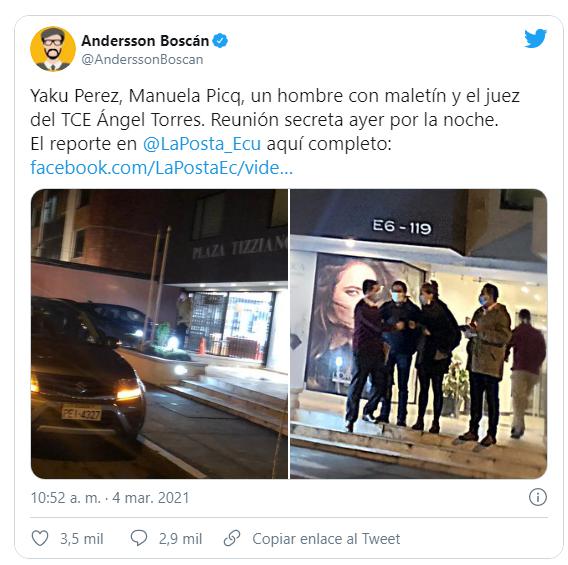Screen dimensions: 568x565
Task: Click the chain link icon
Action: [x=232, y=538]
